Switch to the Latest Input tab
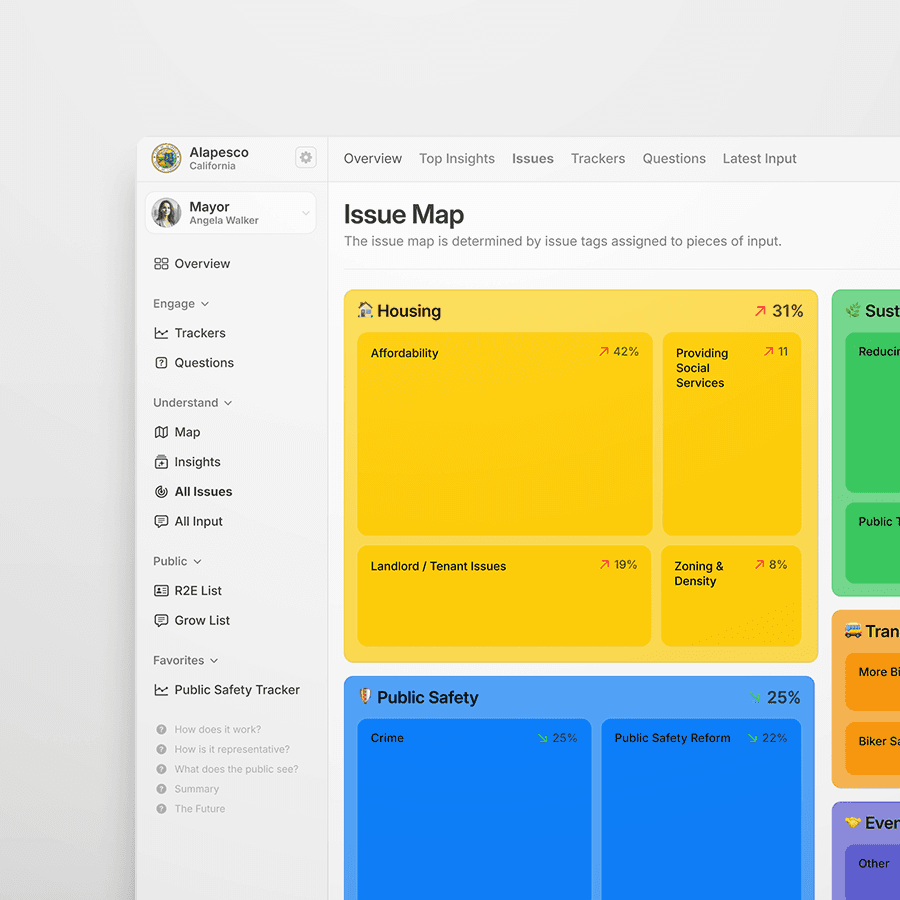This screenshot has width=900, height=900. (759, 158)
